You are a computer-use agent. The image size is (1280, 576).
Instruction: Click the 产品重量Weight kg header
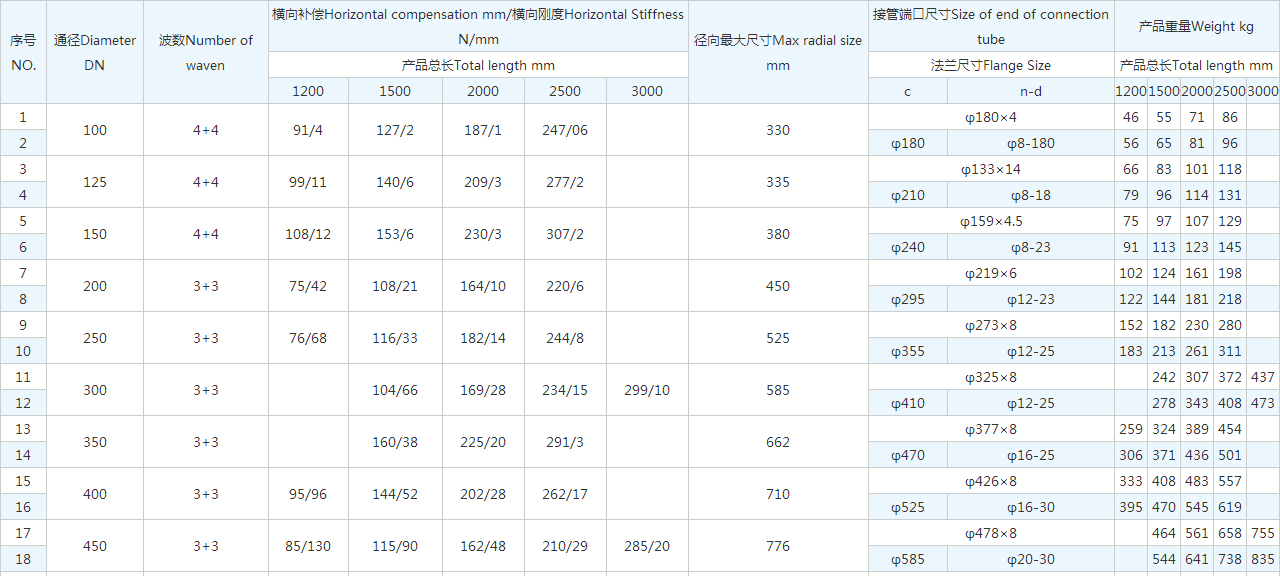[1196, 26]
